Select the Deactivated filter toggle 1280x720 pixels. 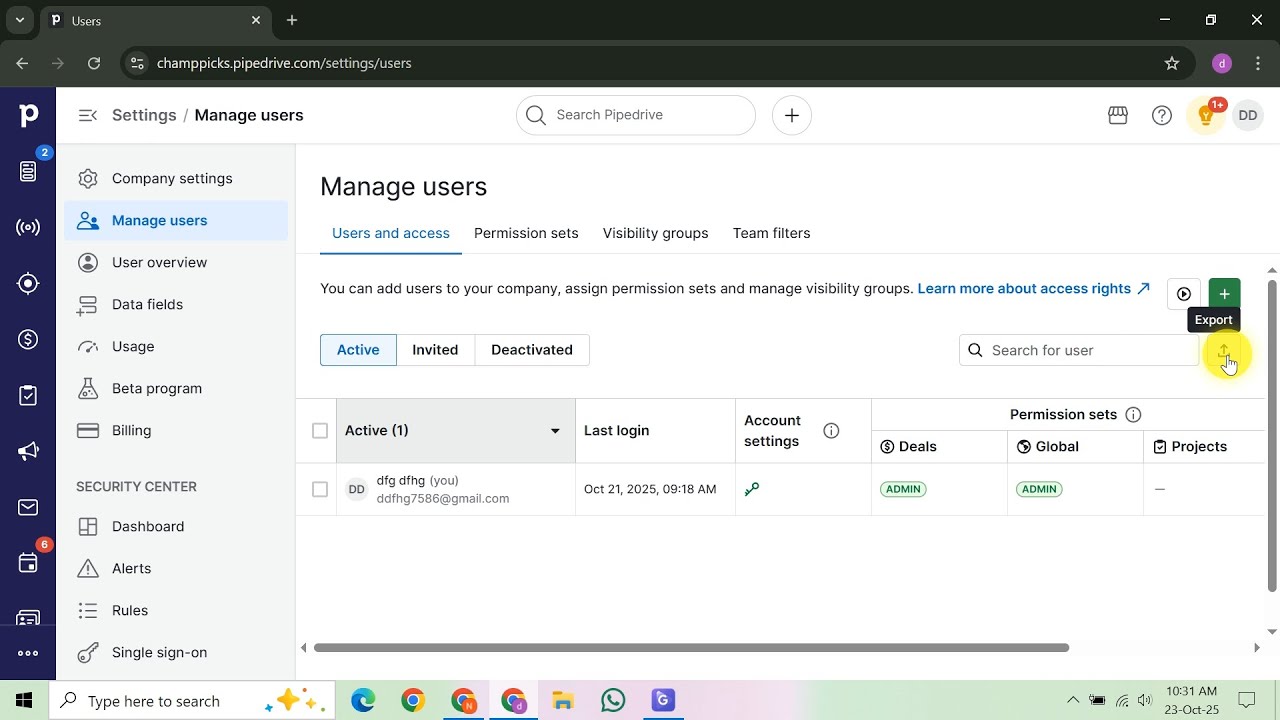532,350
